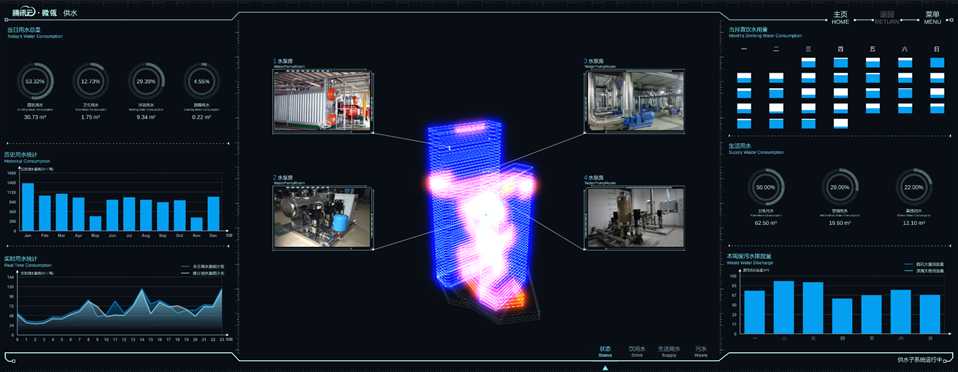Screen dimensions: 958x372
Task: Select the 53.32% consumption gauge
Action: tap(35, 81)
